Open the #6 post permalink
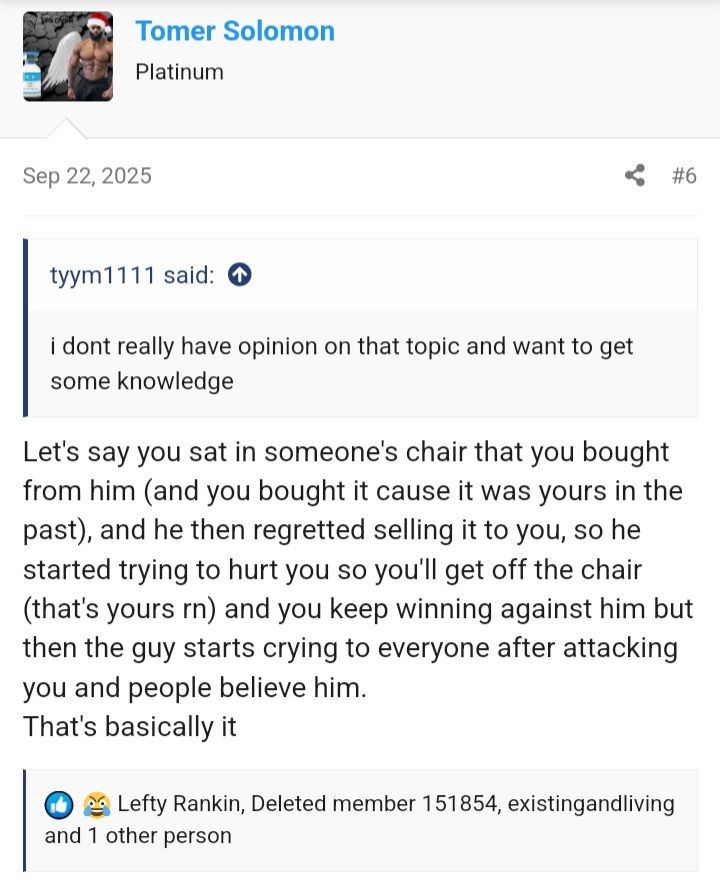This screenshot has height=881, width=720. (x=684, y=176)
